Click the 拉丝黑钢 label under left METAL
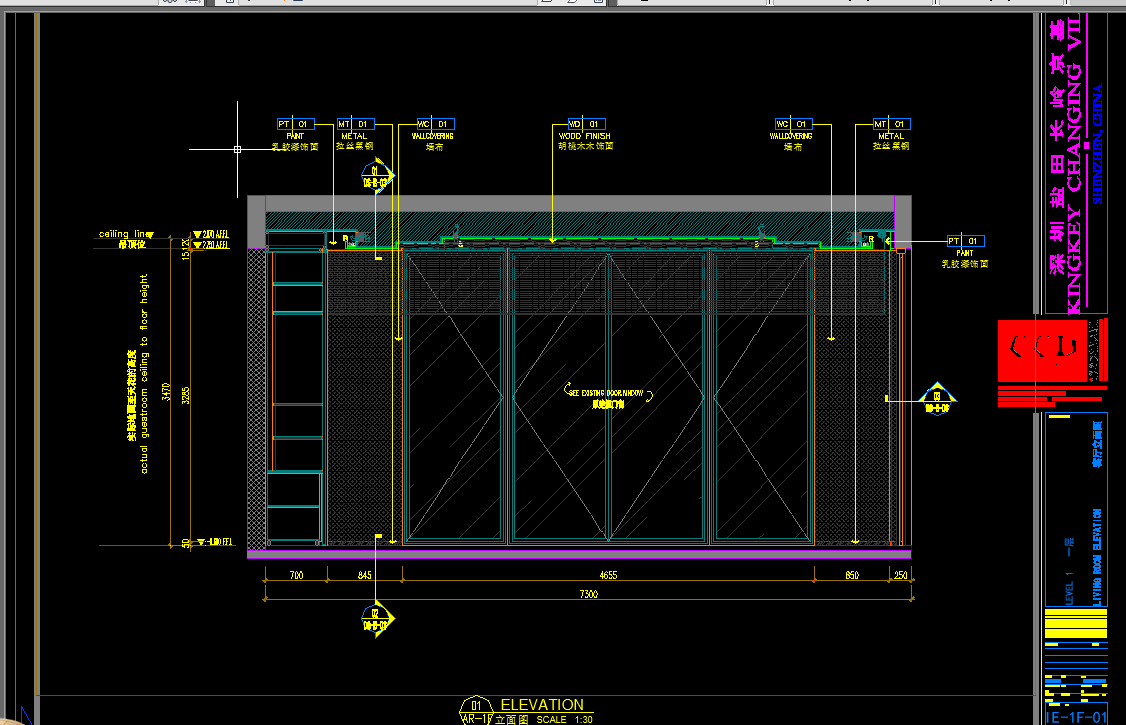 [354, 146]
